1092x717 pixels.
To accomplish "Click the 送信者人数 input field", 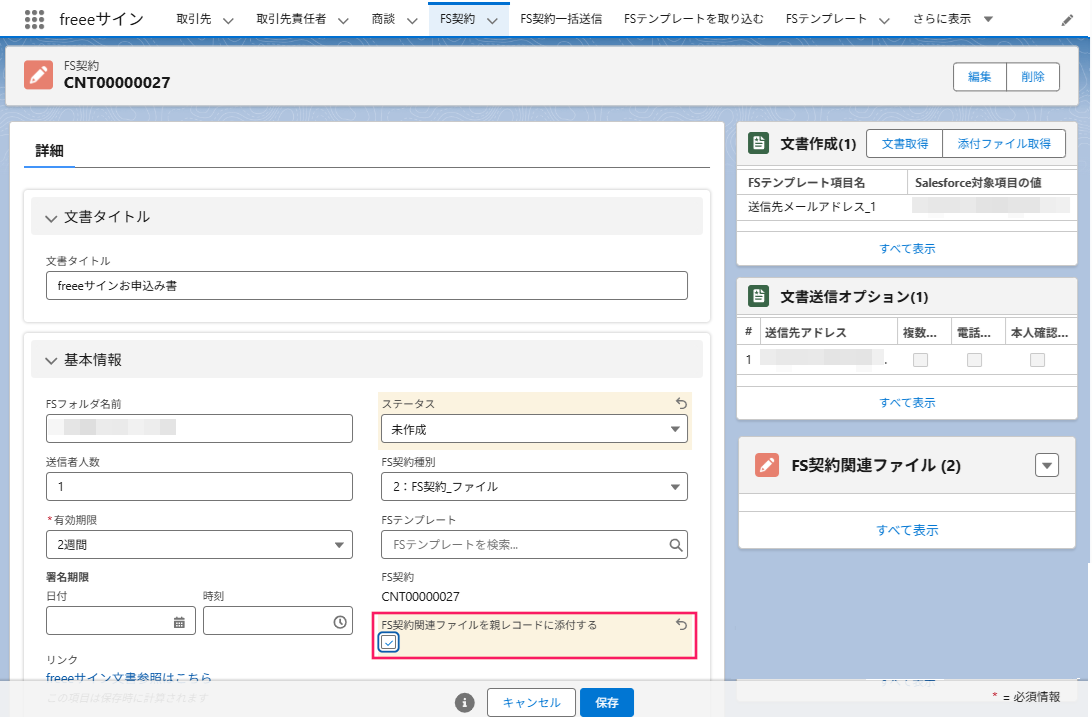I will click(199, 486).
